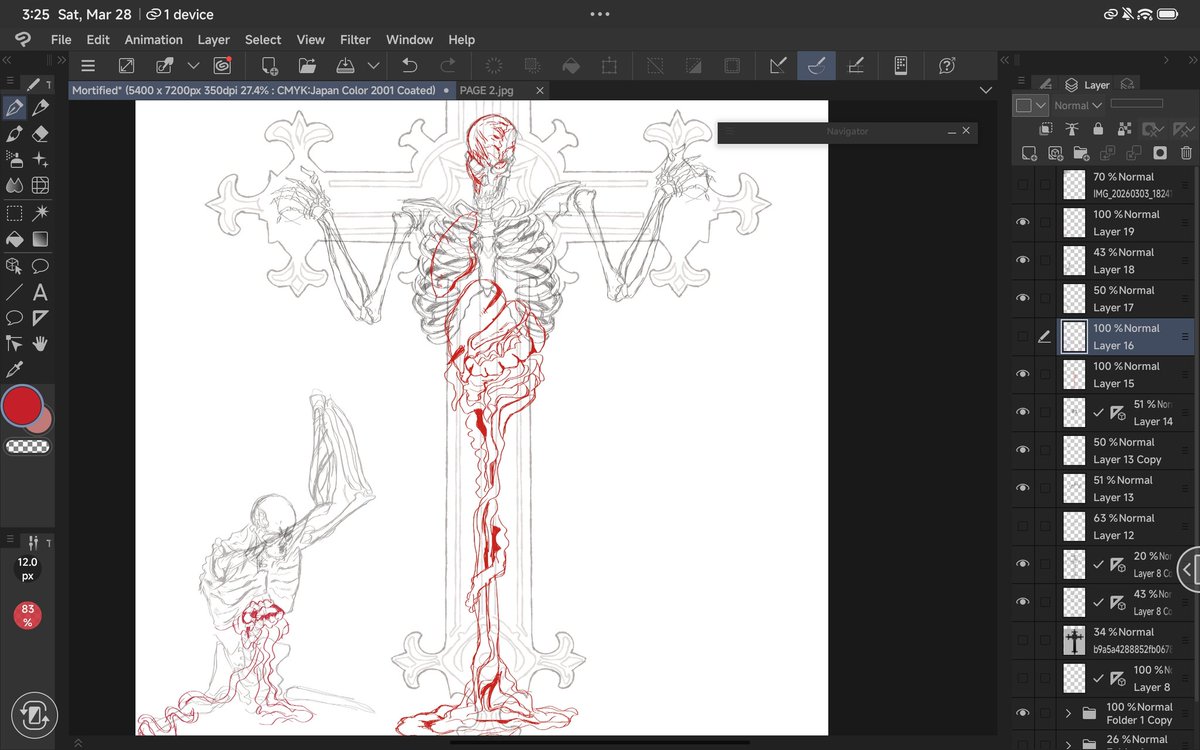Switch to the PAGE 2.jpg tab
The height and width of the screenshot is (750, 1200).
(x=487, y=90)
